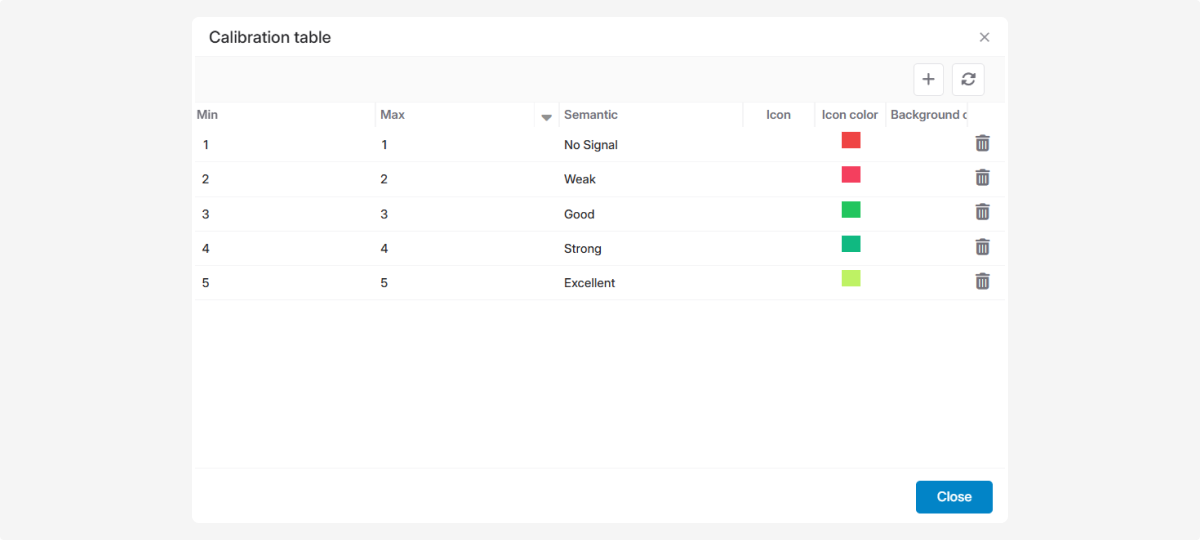Image resolution: width=1200 pixels, height=540 pixels.
Task: Click the Min value cell of row 3
Action: [x=206, y=214]
